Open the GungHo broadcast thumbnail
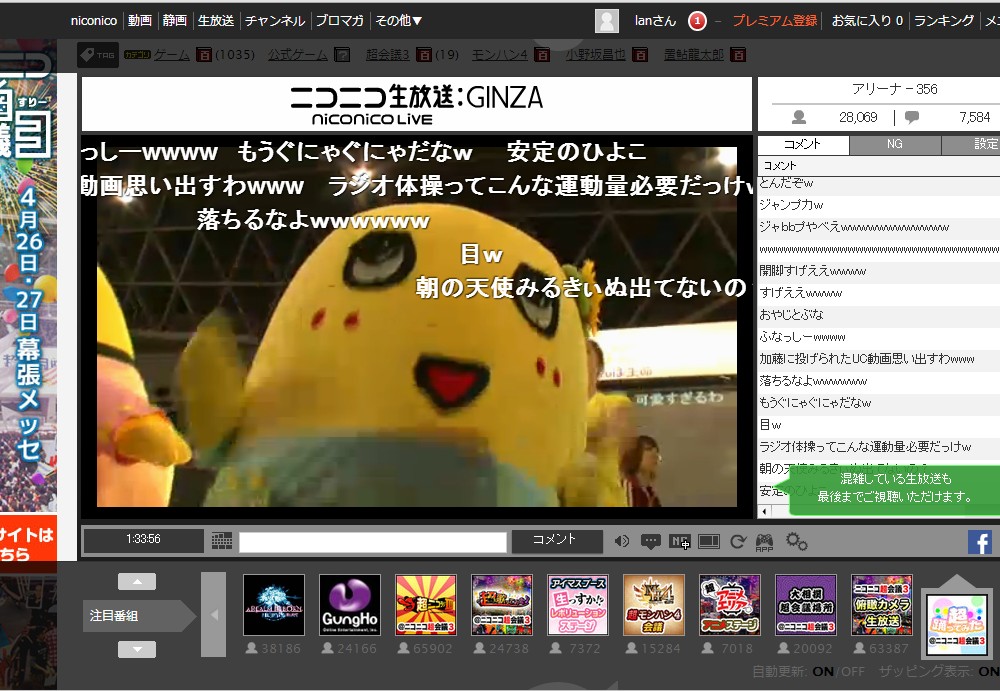This screenshot has height=691, width=1000. coord(350,605)
